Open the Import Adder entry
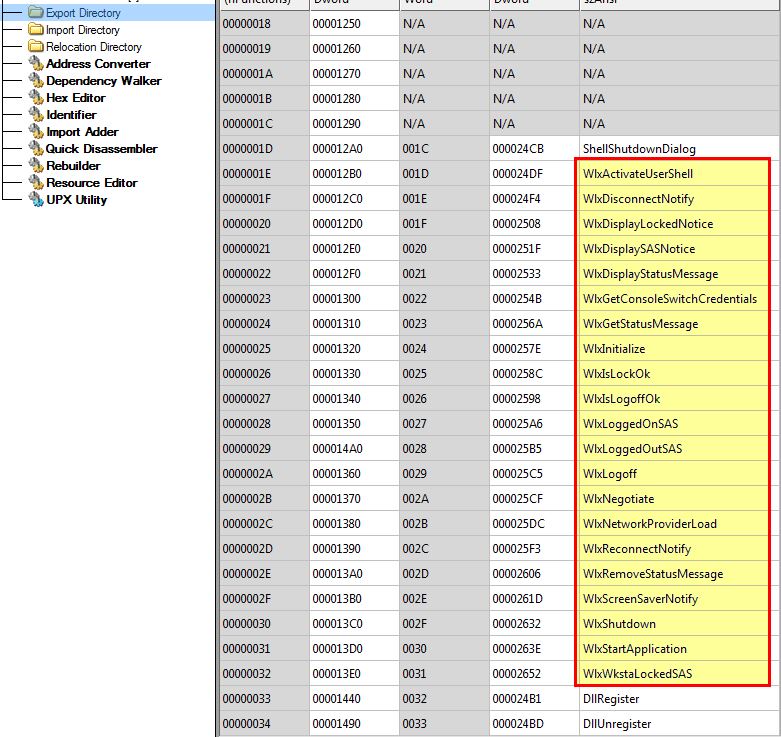This screenshot has height=737, width=781. pos(82,131)
